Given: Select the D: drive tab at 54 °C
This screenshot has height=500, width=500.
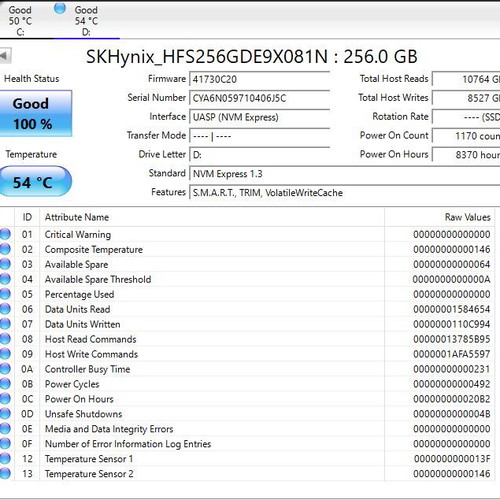Looking at the screenshot, I should tap(86, 21).
